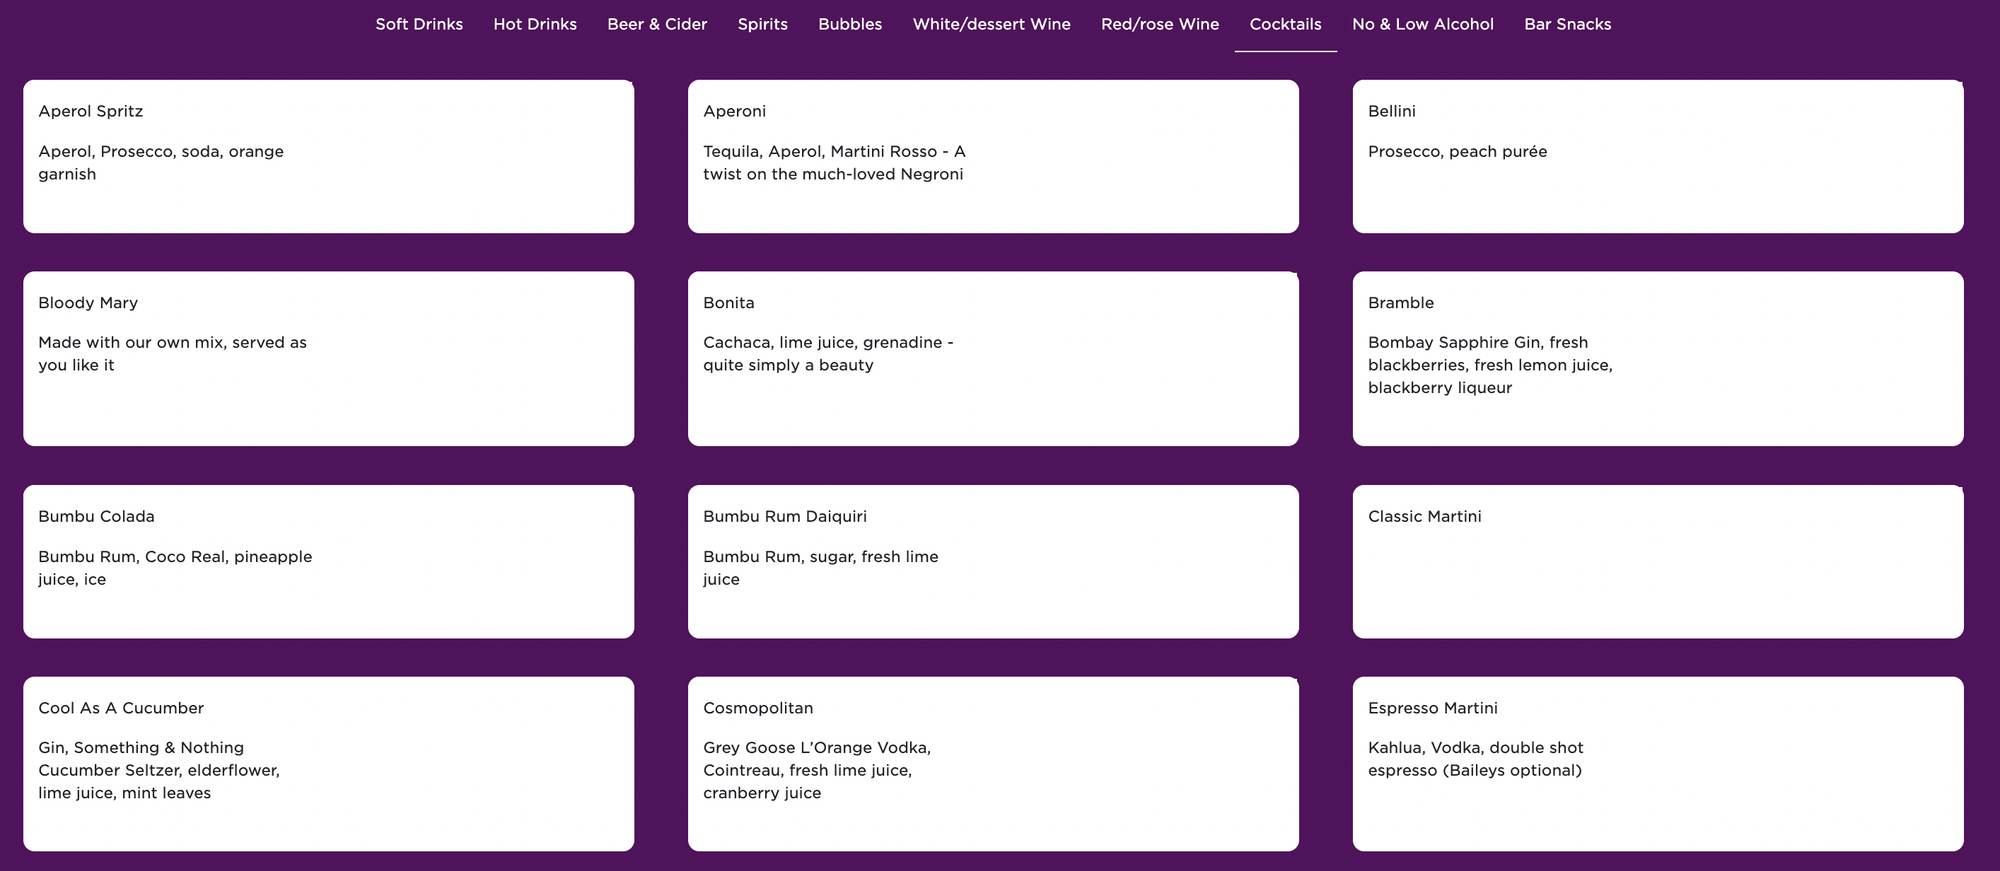Click the Aperoni cocktail name
This screenshot has height=871, width=2000.
coord(735,111)
